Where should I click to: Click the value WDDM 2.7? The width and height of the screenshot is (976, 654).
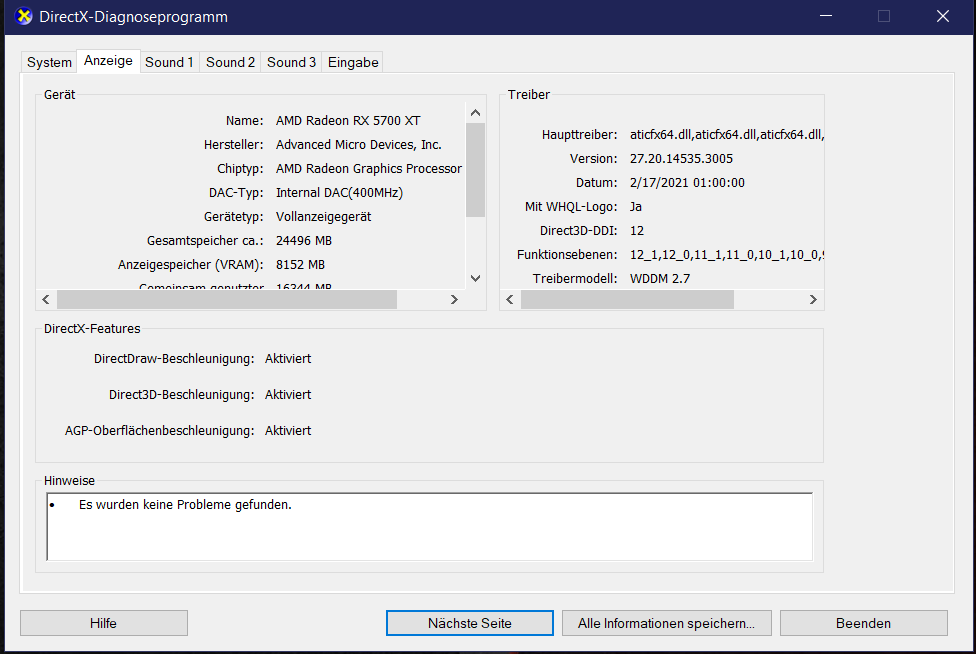(x=660, y=279)
